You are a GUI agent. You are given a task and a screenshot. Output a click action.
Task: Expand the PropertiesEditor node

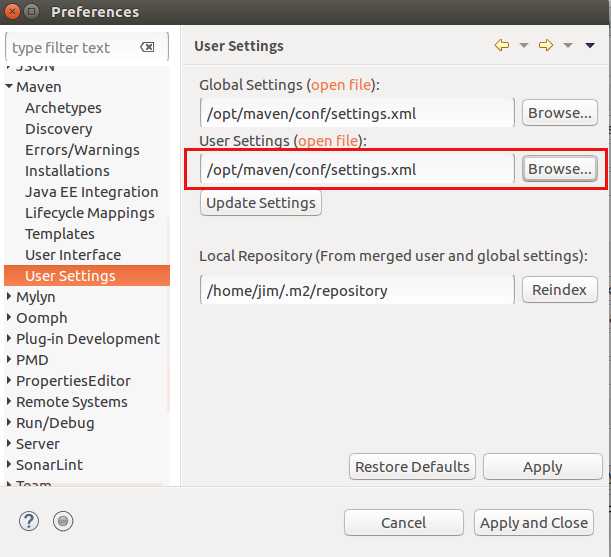pos(9,380)
